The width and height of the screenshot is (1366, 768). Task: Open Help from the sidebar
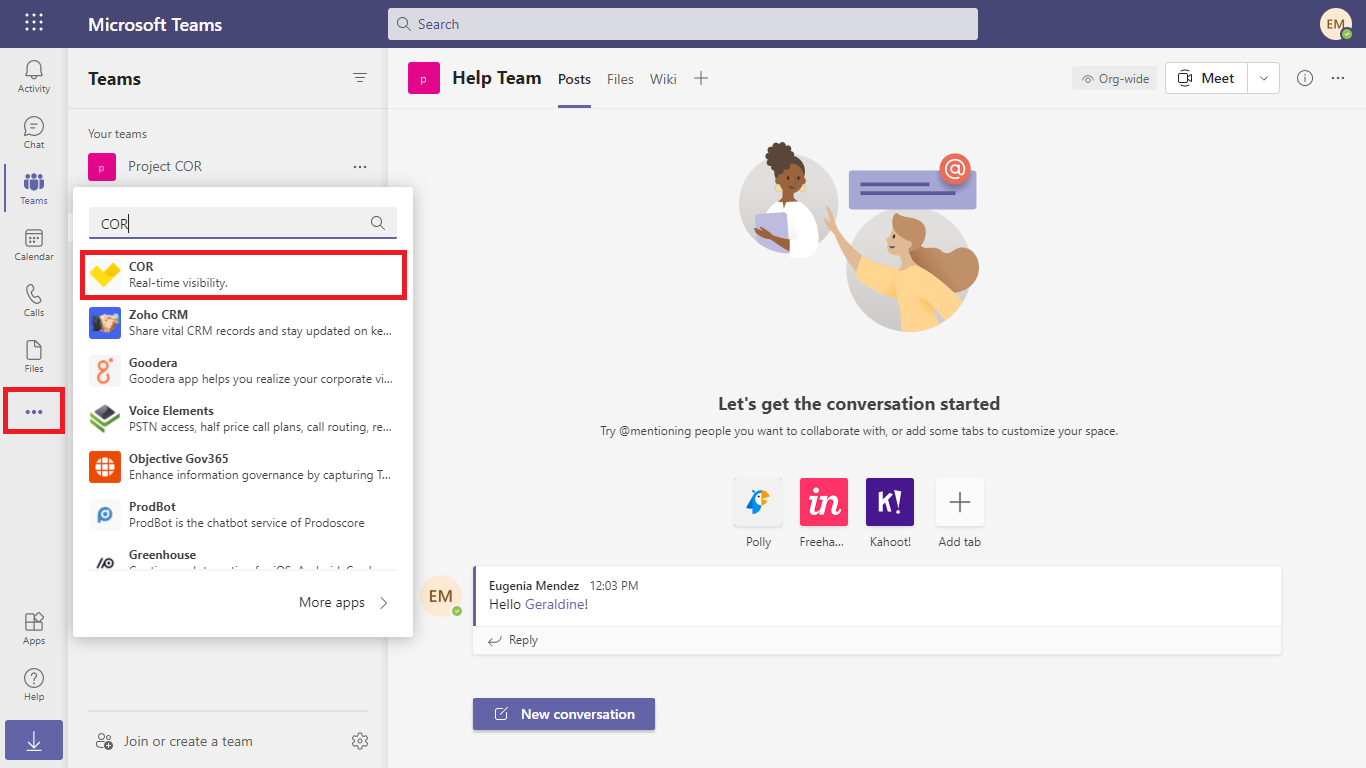pyautogui.click(x=34, y=685)
